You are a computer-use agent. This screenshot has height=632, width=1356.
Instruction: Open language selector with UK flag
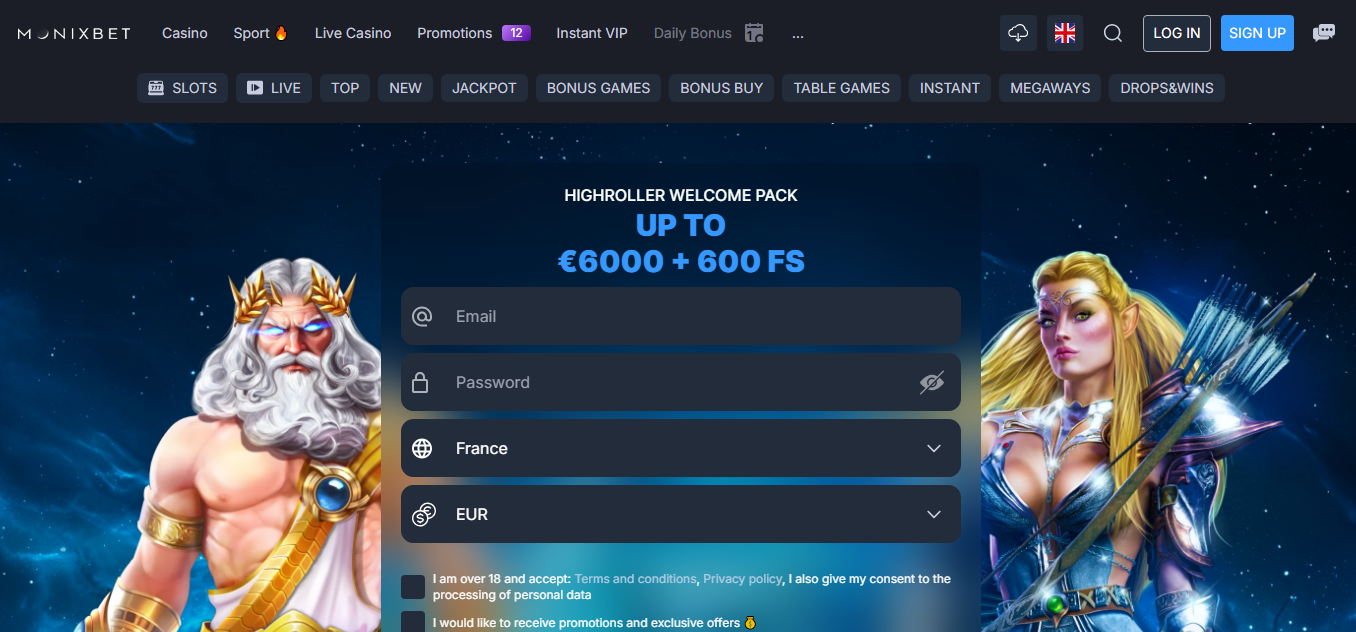click(x=1065, y=33)
